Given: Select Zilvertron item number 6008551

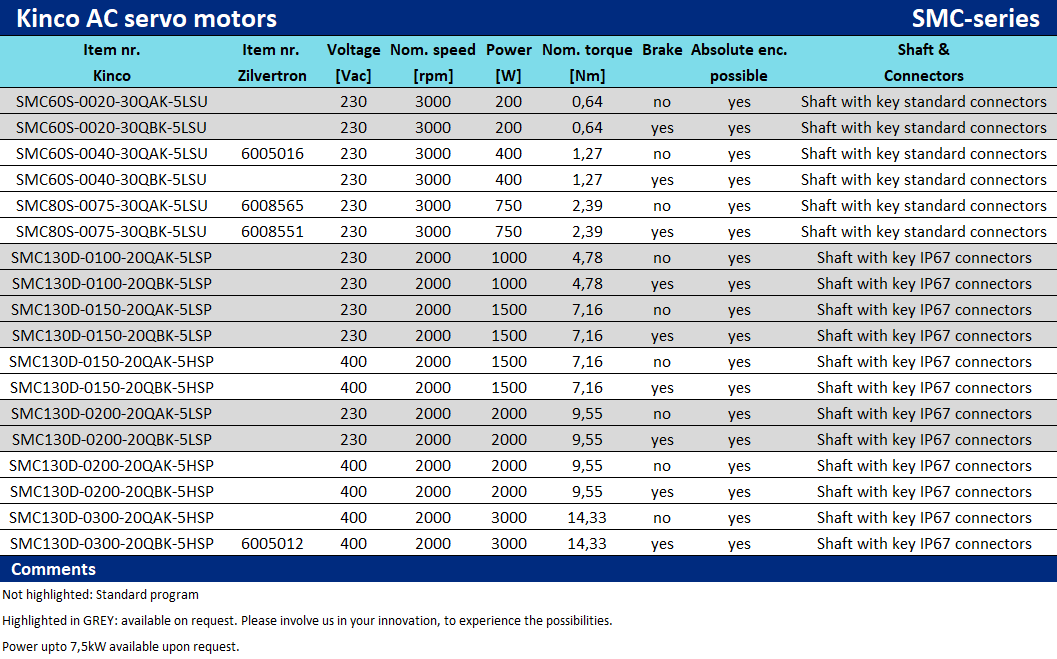Looking at the screenshot, I should (273, 232).
